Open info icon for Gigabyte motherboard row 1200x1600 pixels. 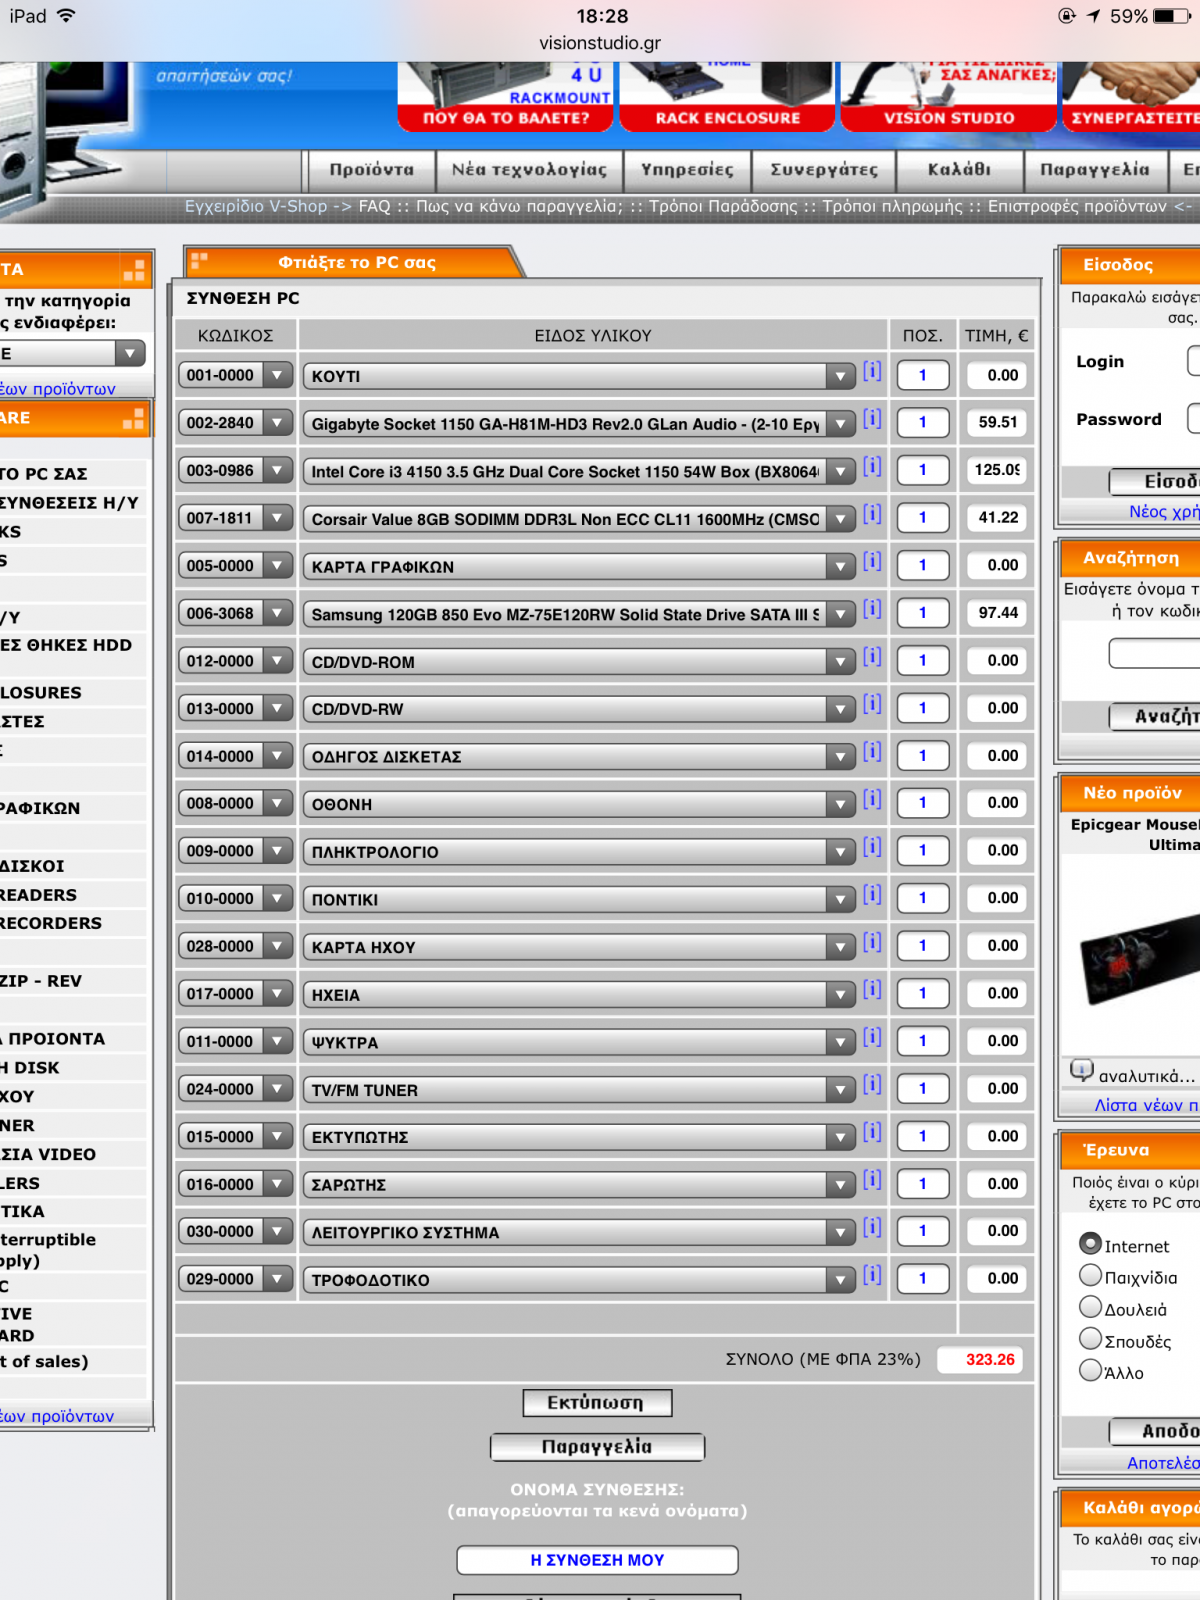(x=872, y=418)
